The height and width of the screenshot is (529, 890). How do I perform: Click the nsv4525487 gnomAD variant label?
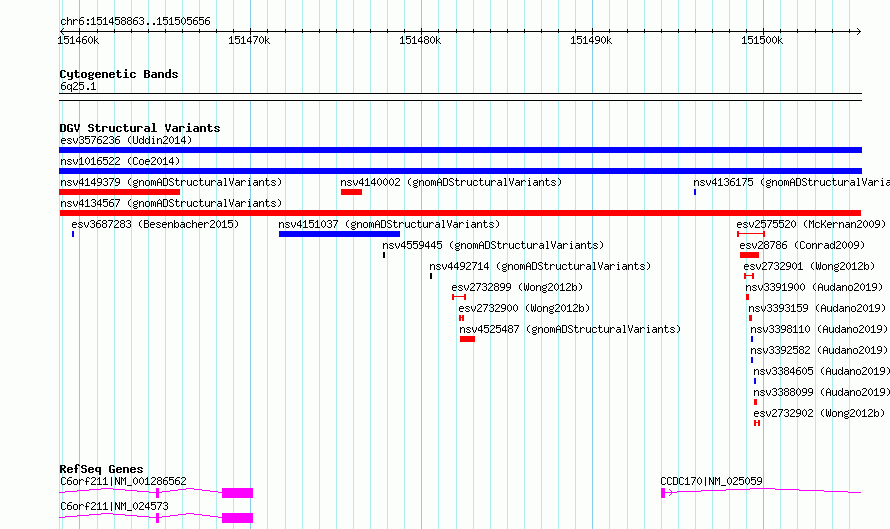[x=570, y=329]
